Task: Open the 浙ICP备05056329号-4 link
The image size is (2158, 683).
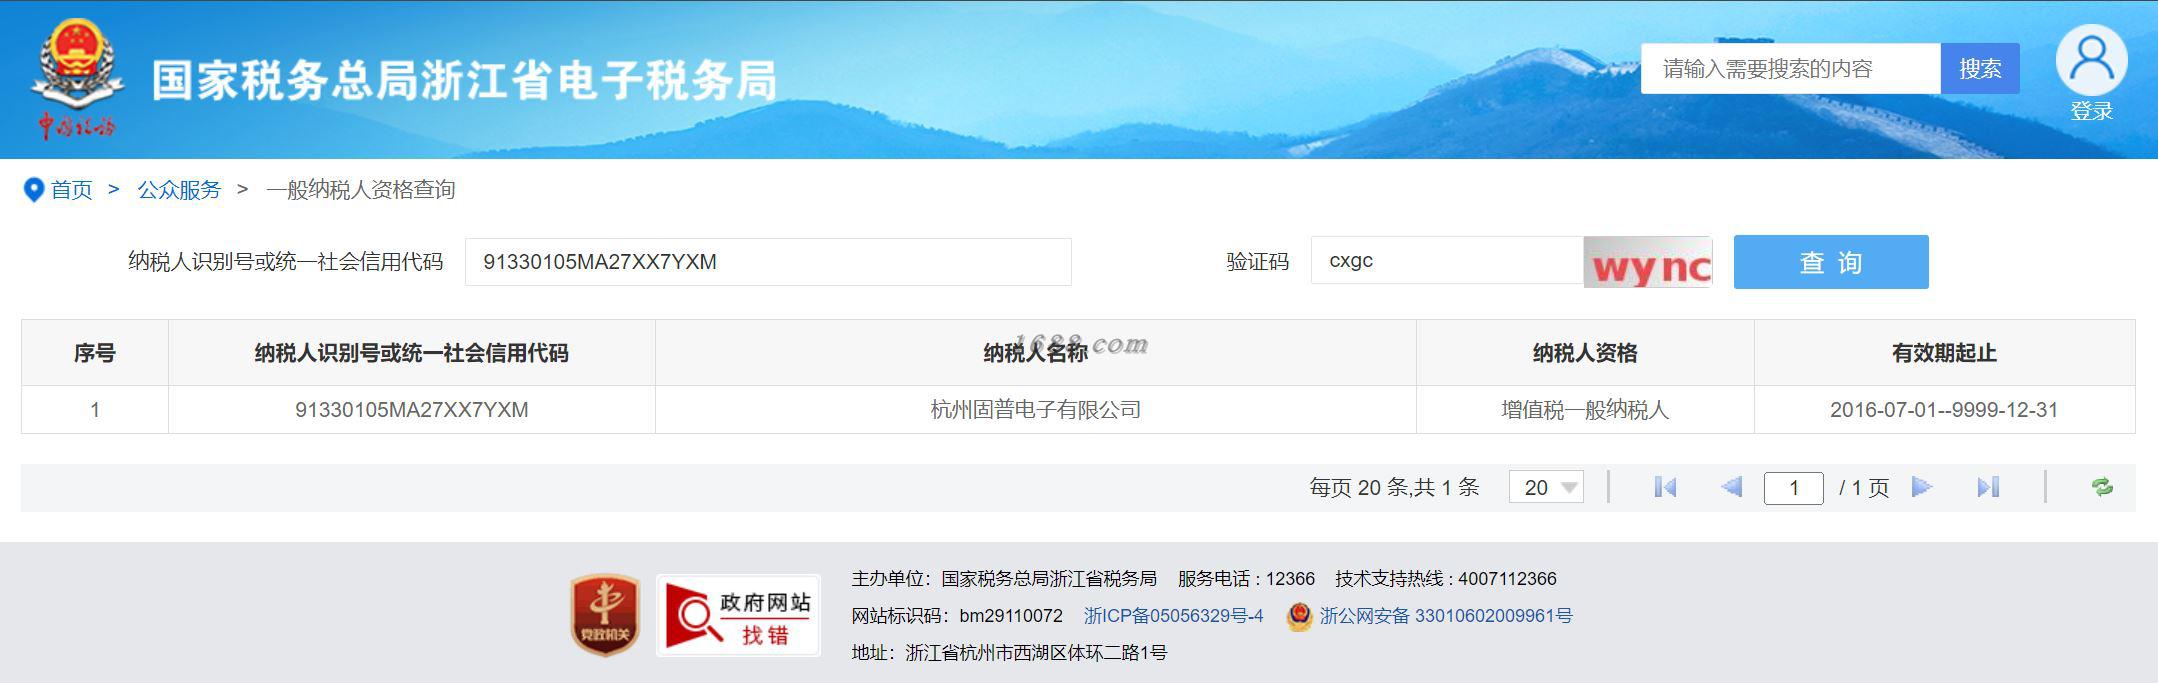Action: [1174, 616]
